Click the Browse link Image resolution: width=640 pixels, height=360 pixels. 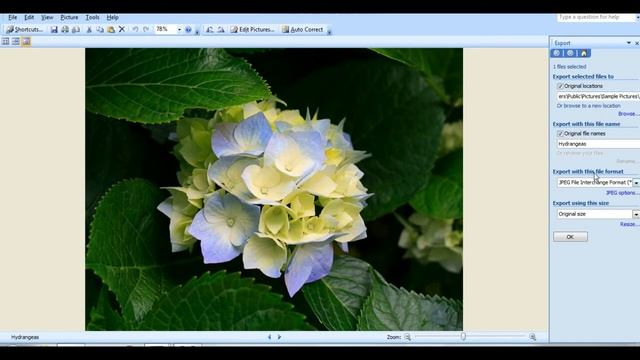pos(628,114)
